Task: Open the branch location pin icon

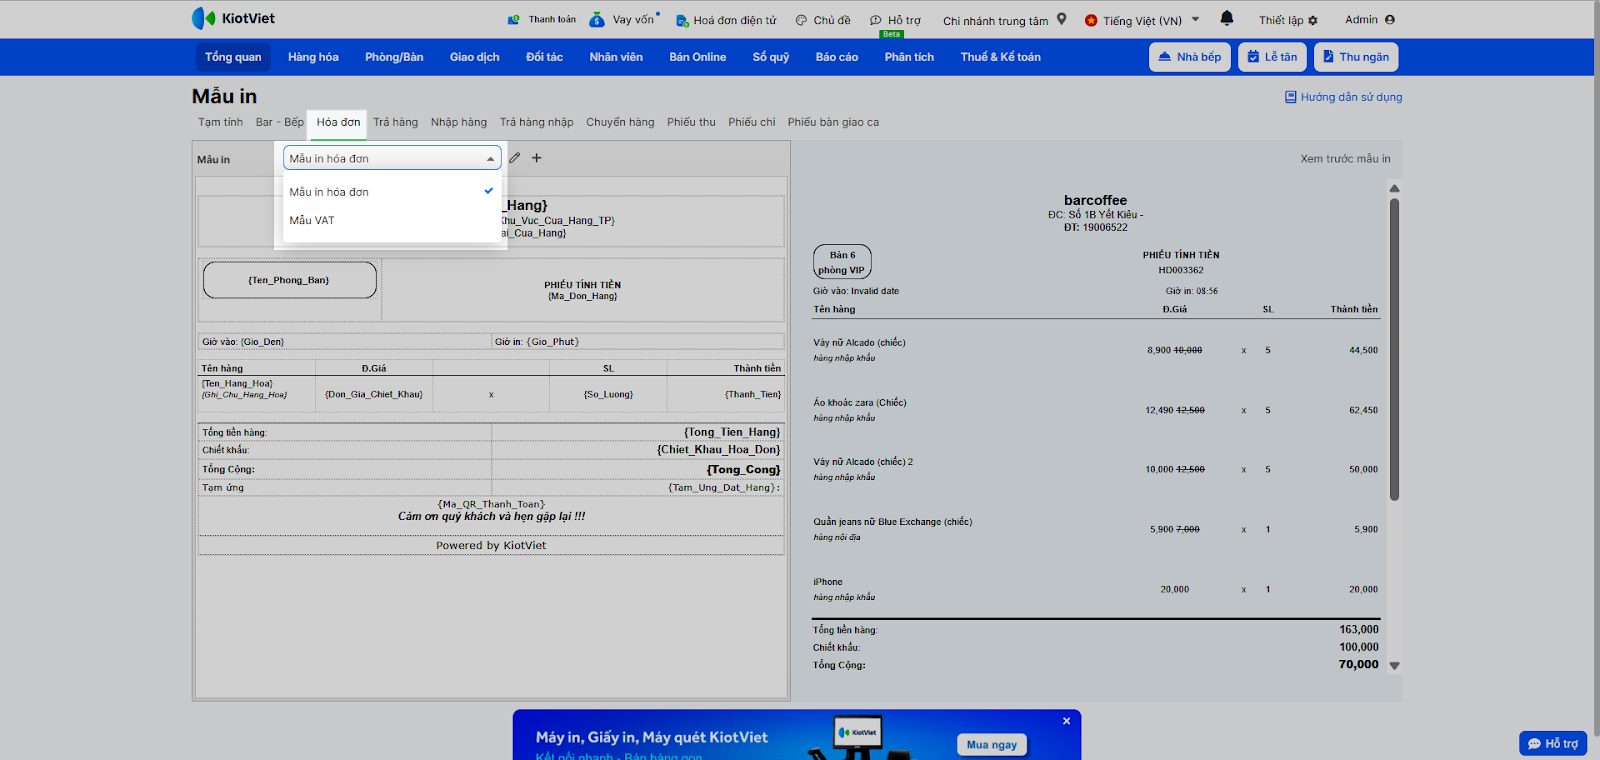Action: pyautogui.click(x=1062, y=19)
